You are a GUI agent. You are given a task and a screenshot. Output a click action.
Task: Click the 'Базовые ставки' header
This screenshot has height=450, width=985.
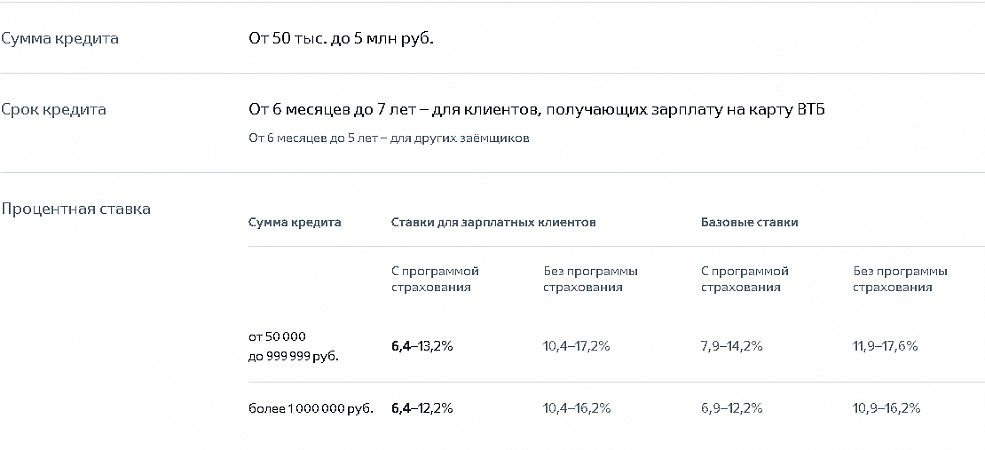[x=749, y=222]
